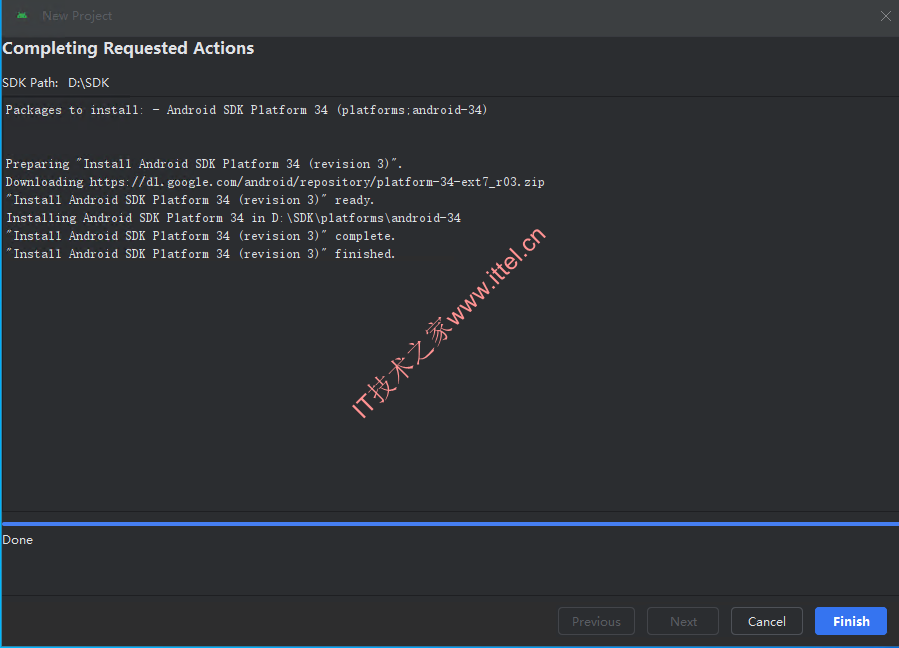Click the log line ending with finished
The height and width of the screenshot is (648, 899).
coord(201,254)
